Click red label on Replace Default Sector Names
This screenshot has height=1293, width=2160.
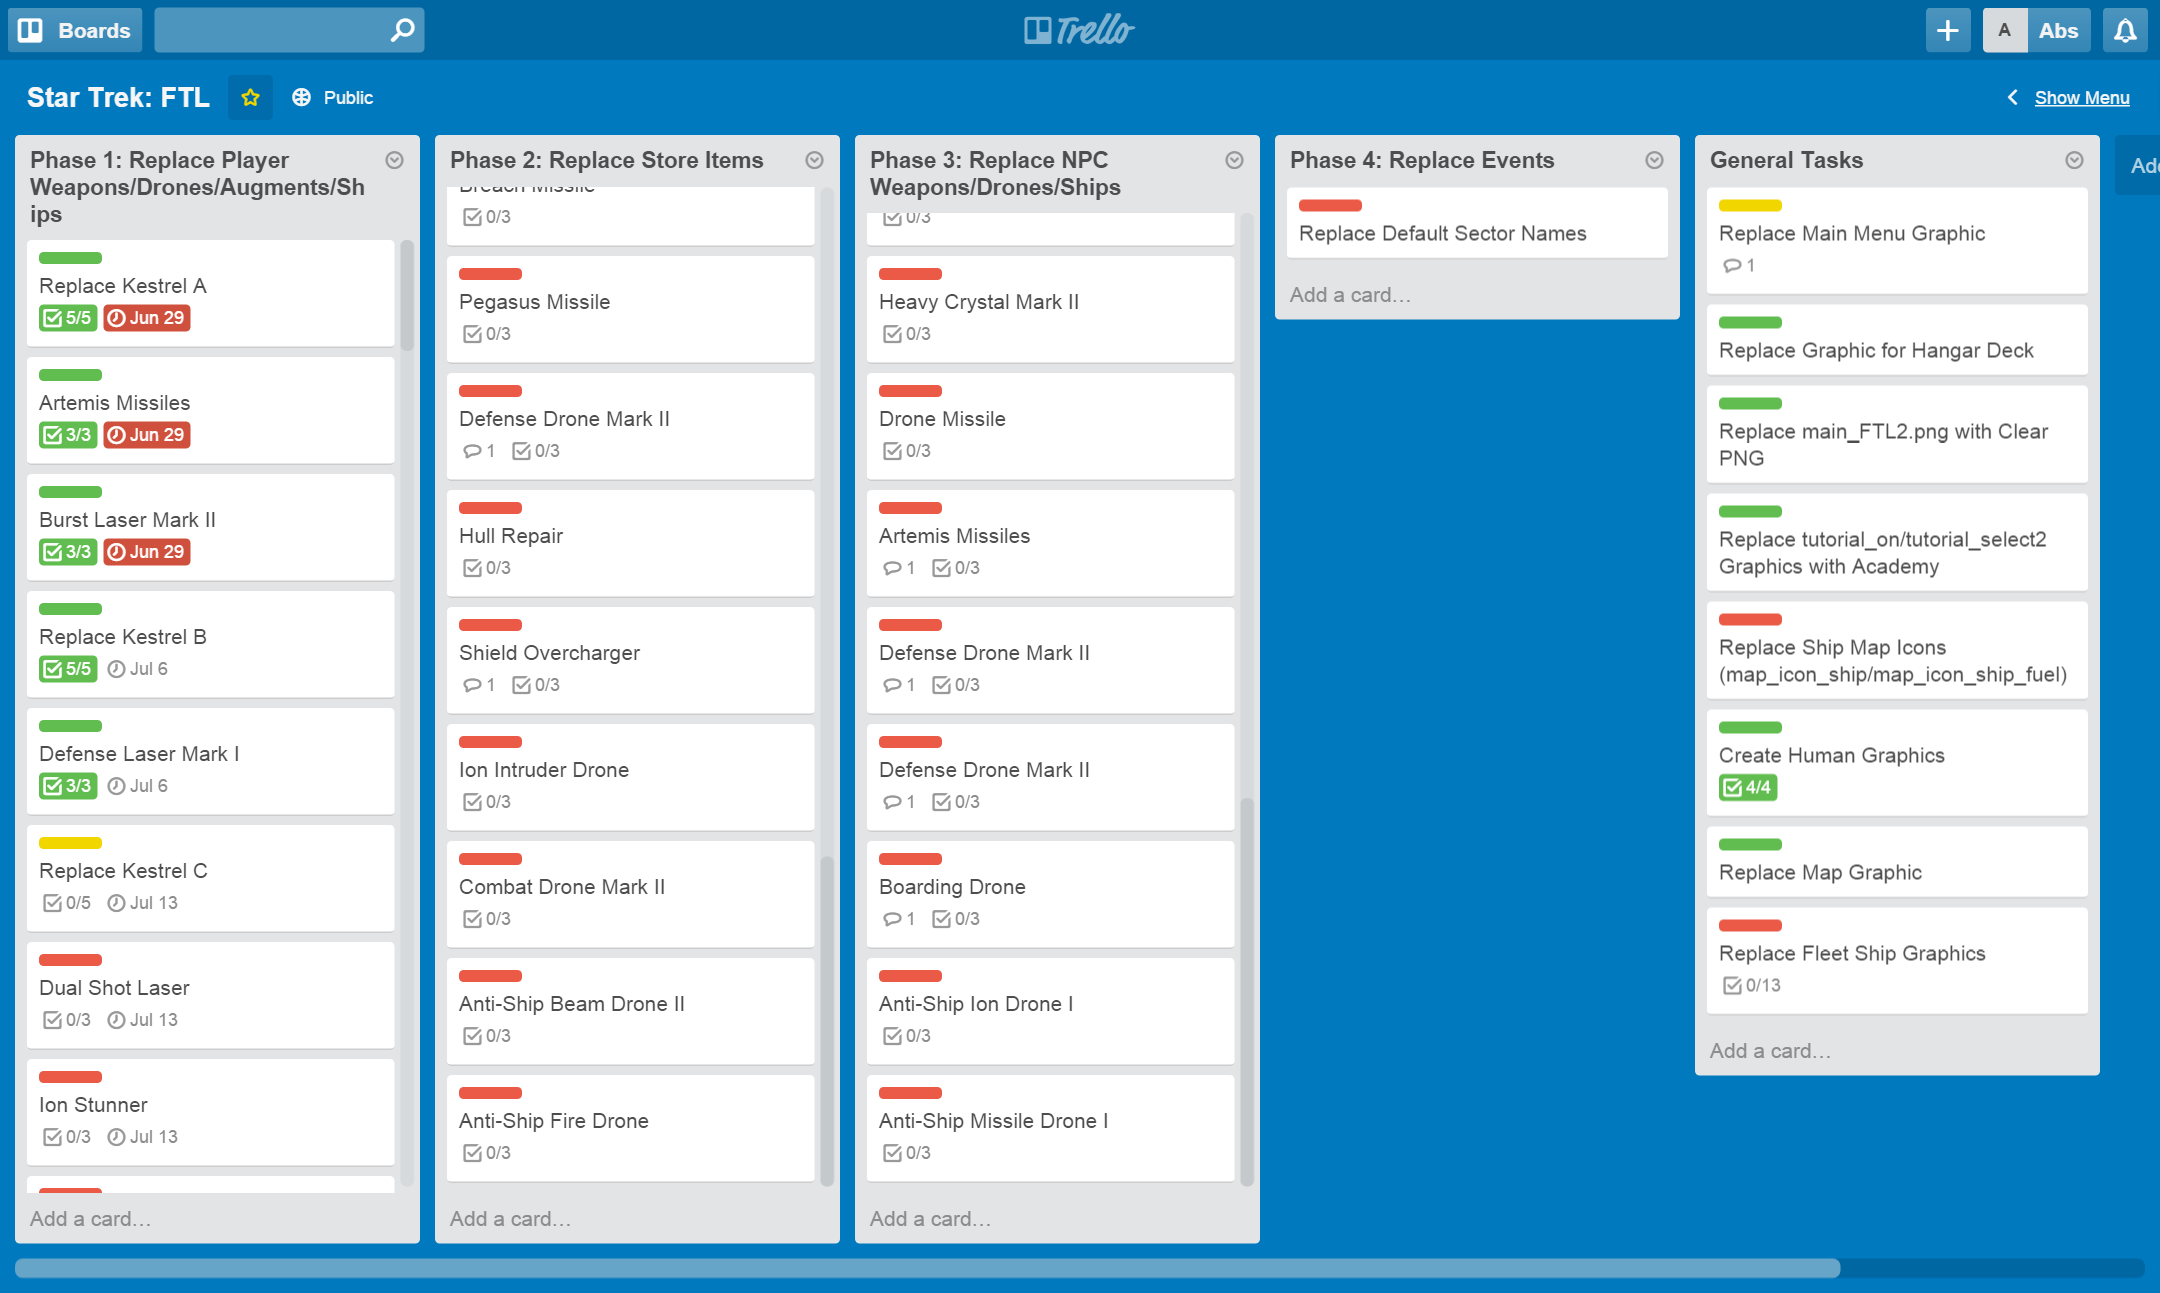coord(1330,205)
